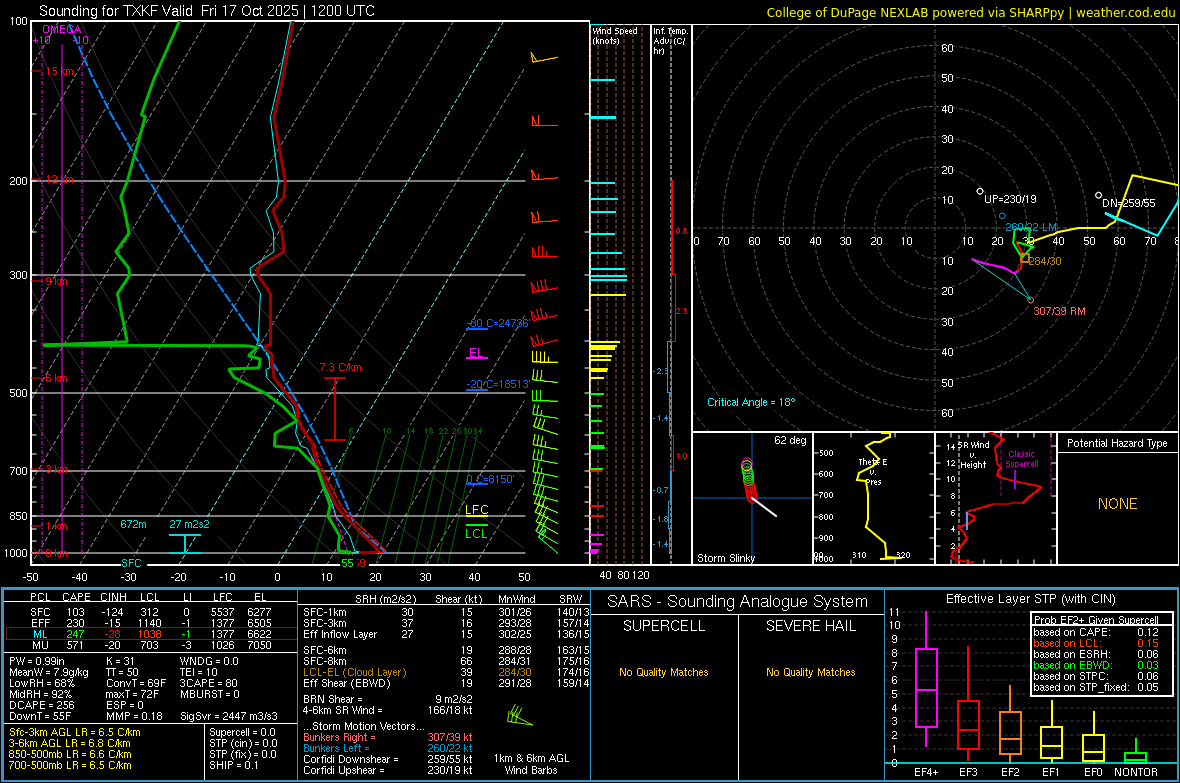1180x783 pixels.
Task: Click the 672m effective inflow label
Action: coord(133,524)
